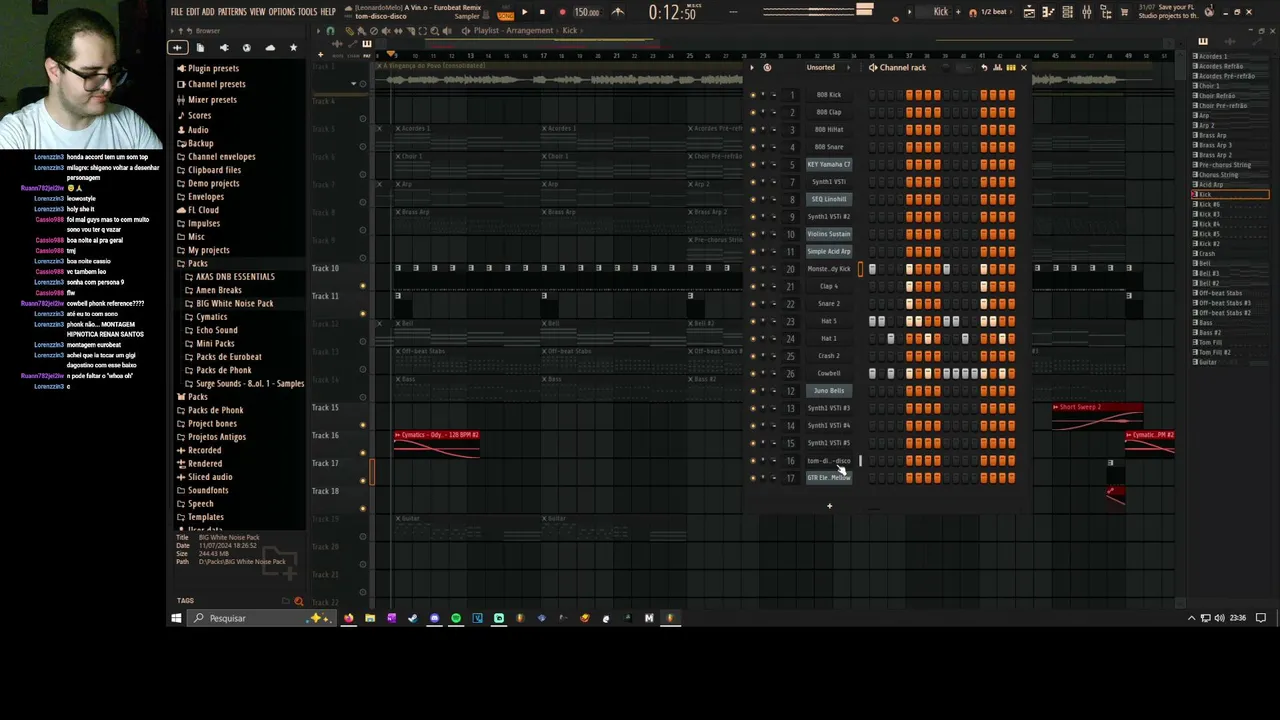This screenshot has width=1280, height=720.
Task: Click the Cowbell channel volume knob
Action: 773,373
